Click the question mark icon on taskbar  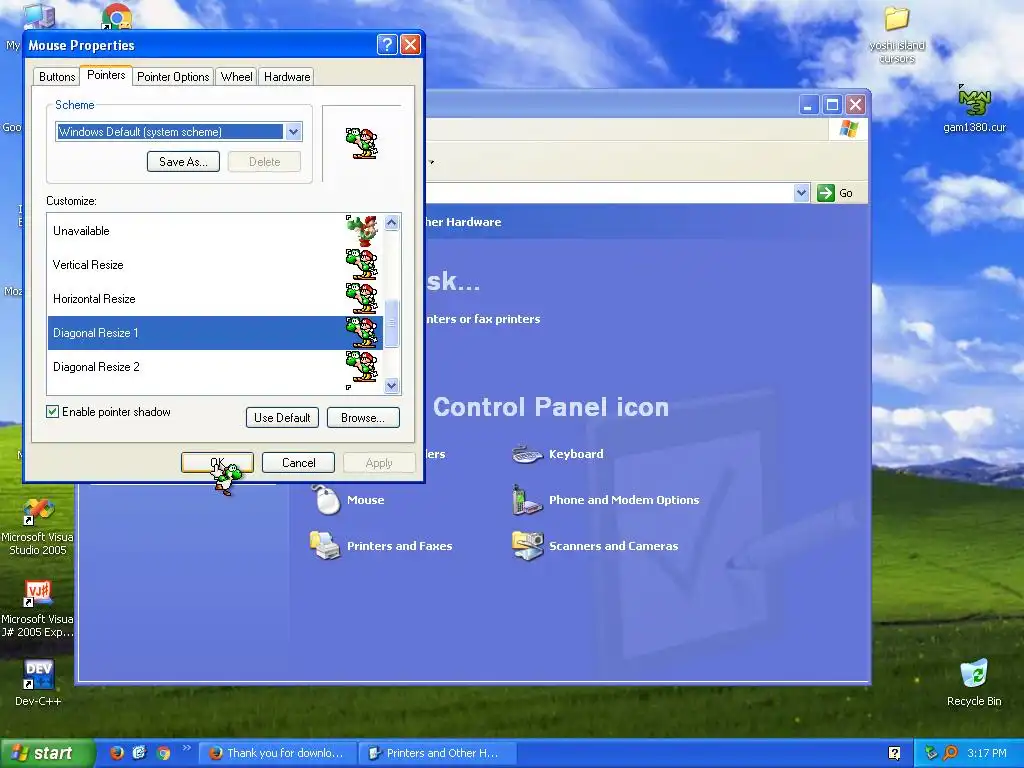click(894, 753)
